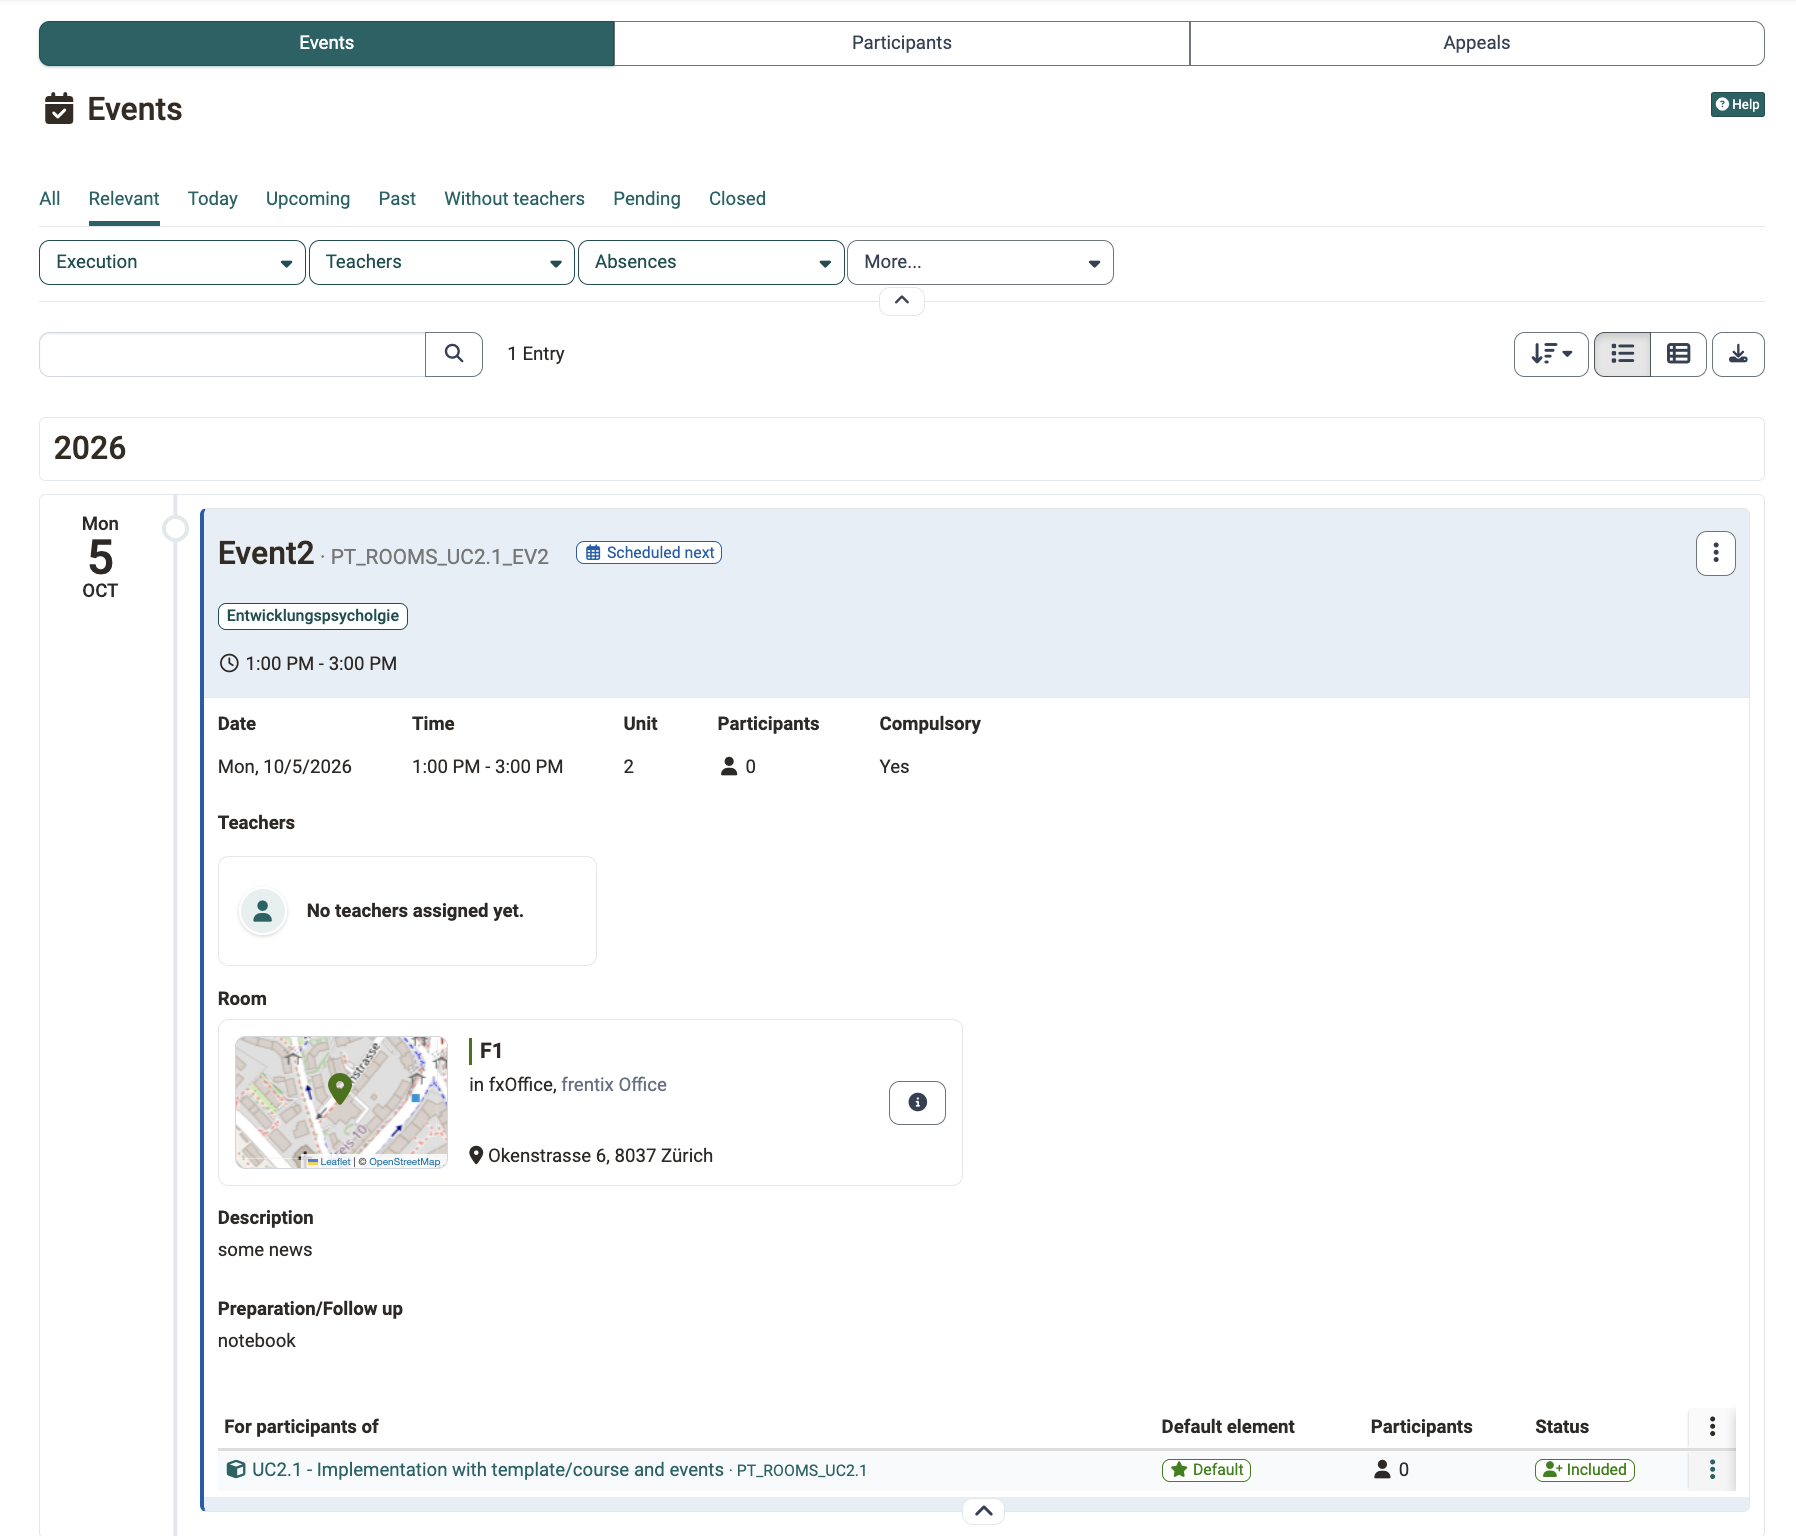Click the 1 Entry count label
1796x1536 pixels.
536,354
